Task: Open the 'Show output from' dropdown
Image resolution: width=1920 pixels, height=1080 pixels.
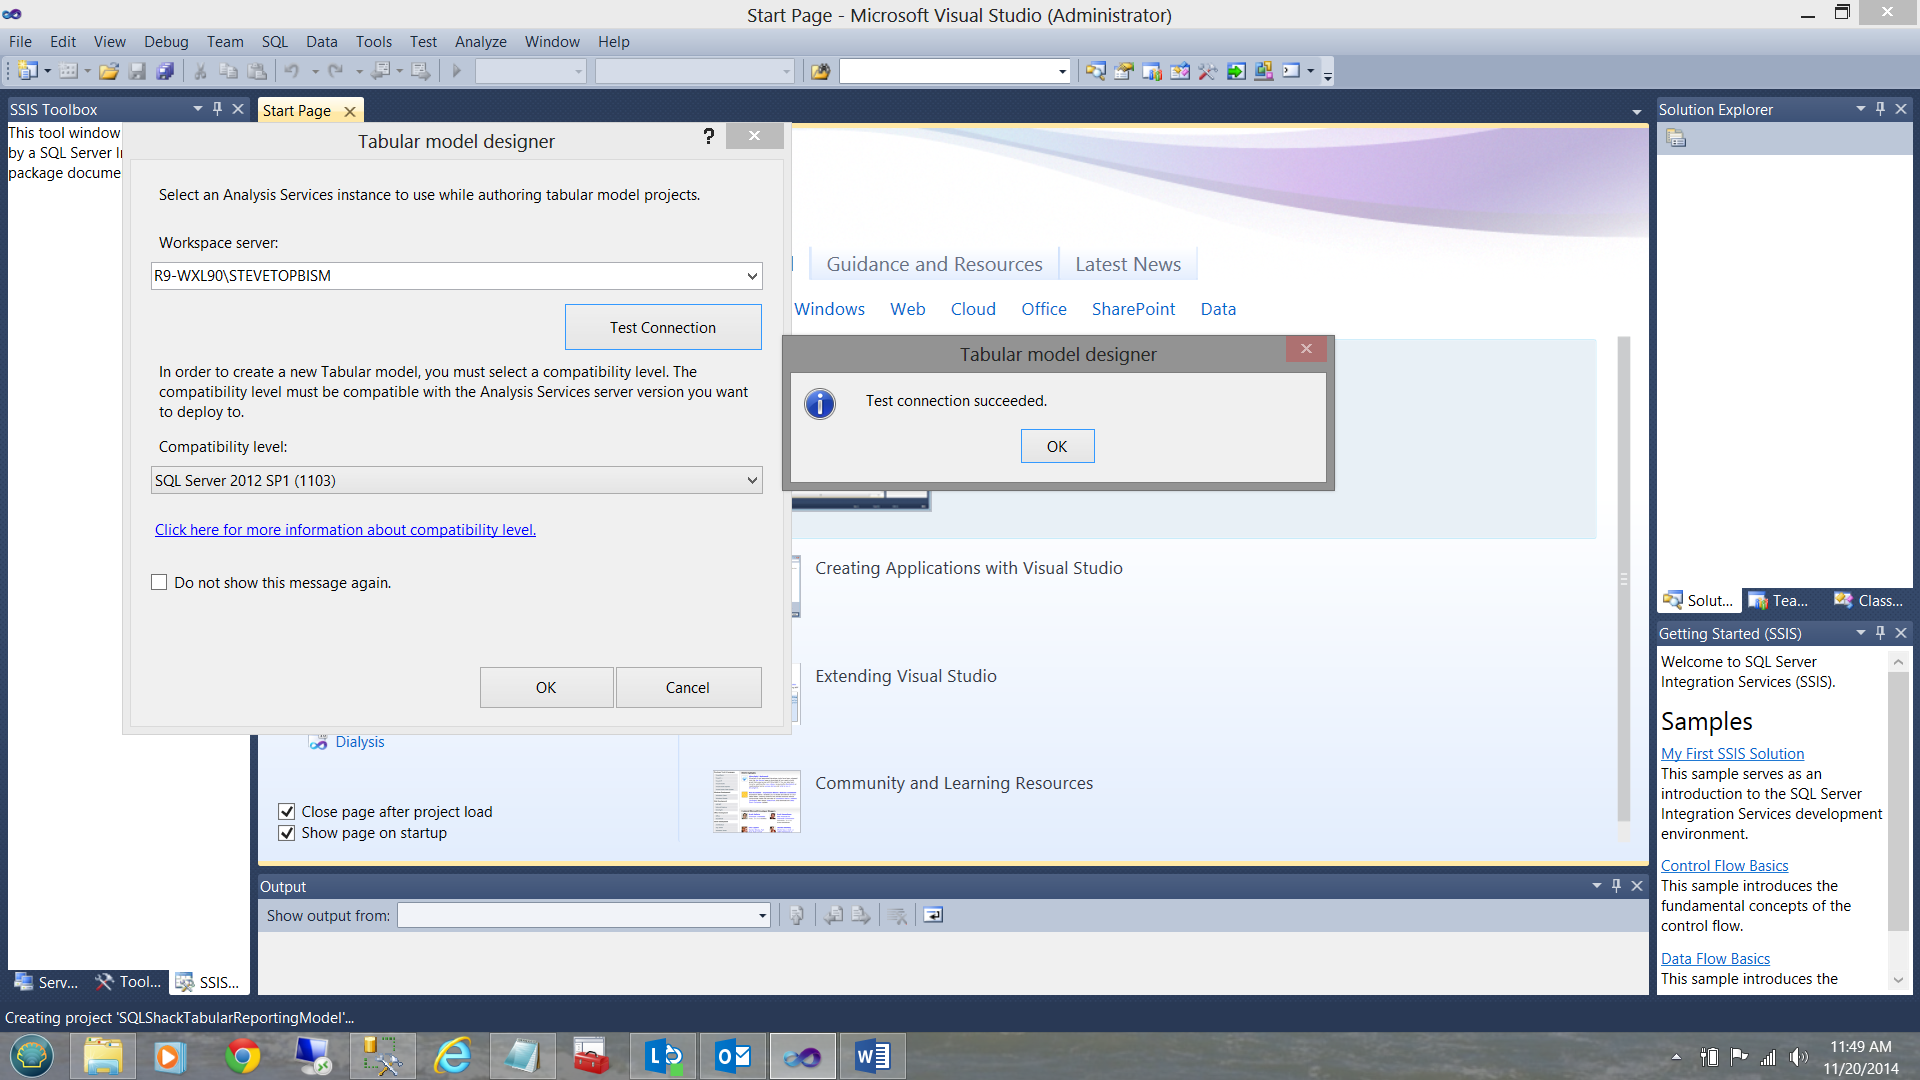Action: pos(761,915)
